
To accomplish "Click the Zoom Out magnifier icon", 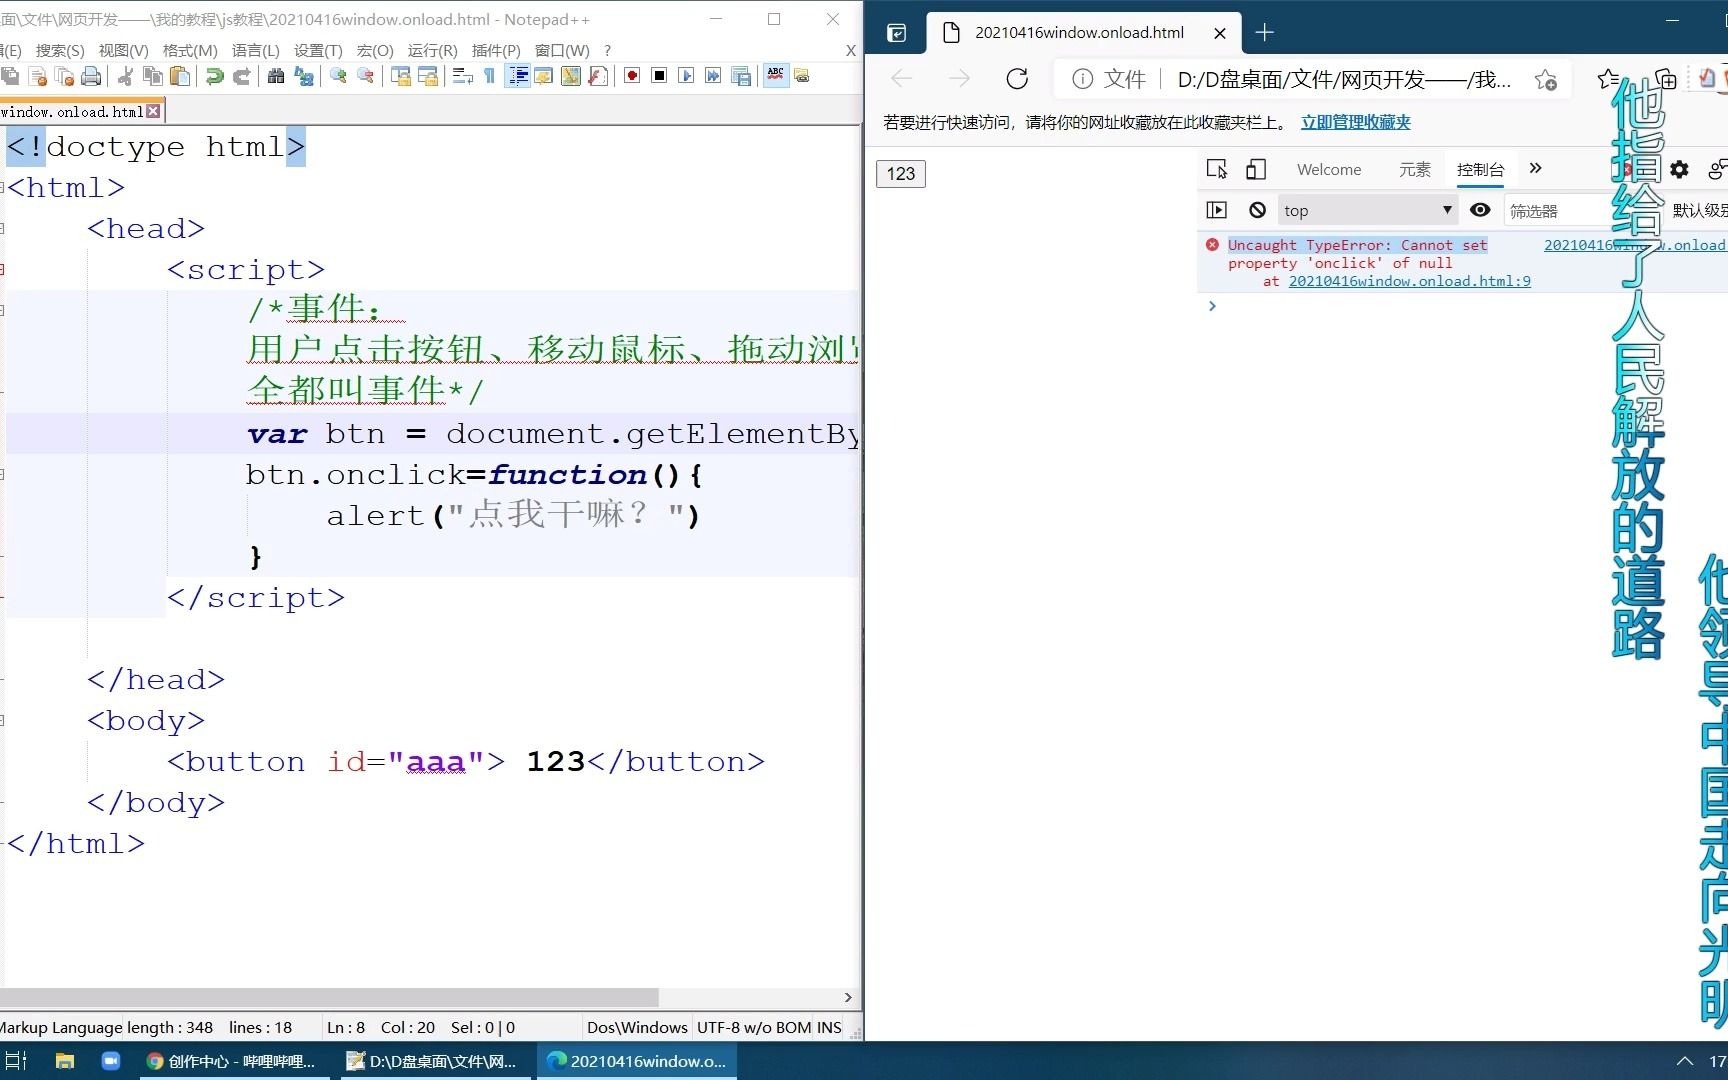I will (x=366, y=76).
